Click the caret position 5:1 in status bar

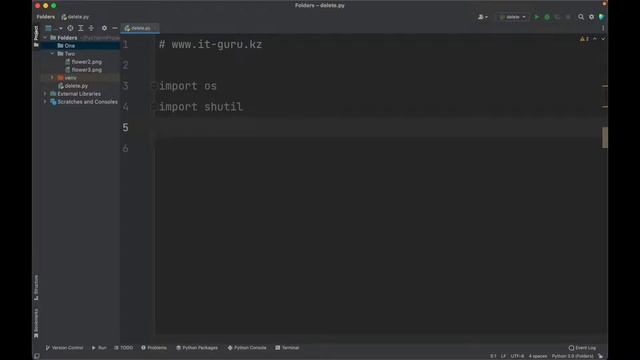[493, 356]
